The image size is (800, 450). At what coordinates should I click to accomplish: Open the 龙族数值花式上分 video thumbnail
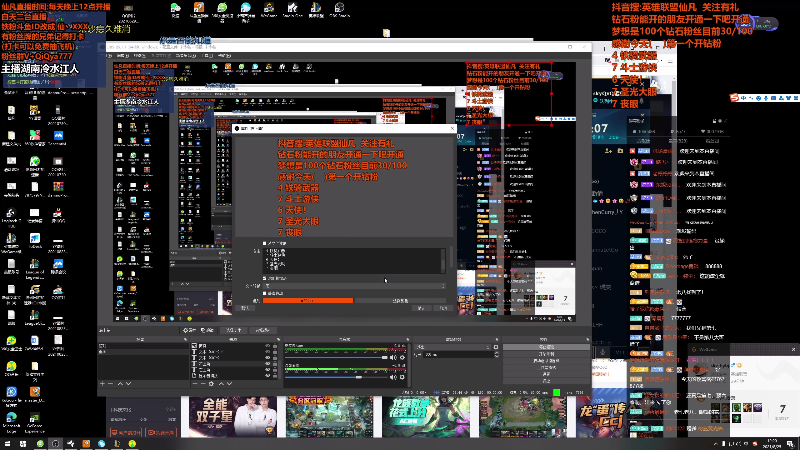tap(426, 417)
